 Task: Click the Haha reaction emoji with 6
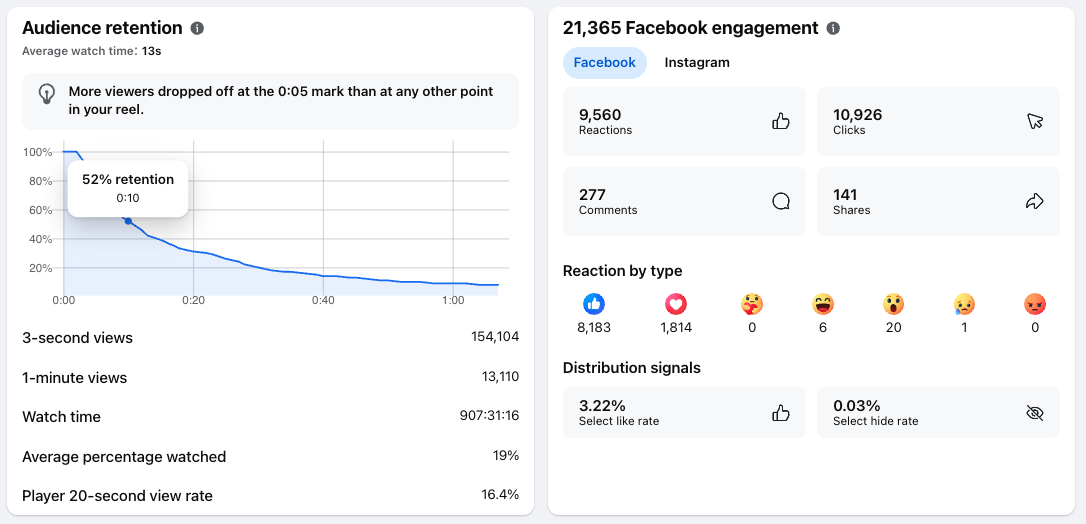(x=823, y=303)
